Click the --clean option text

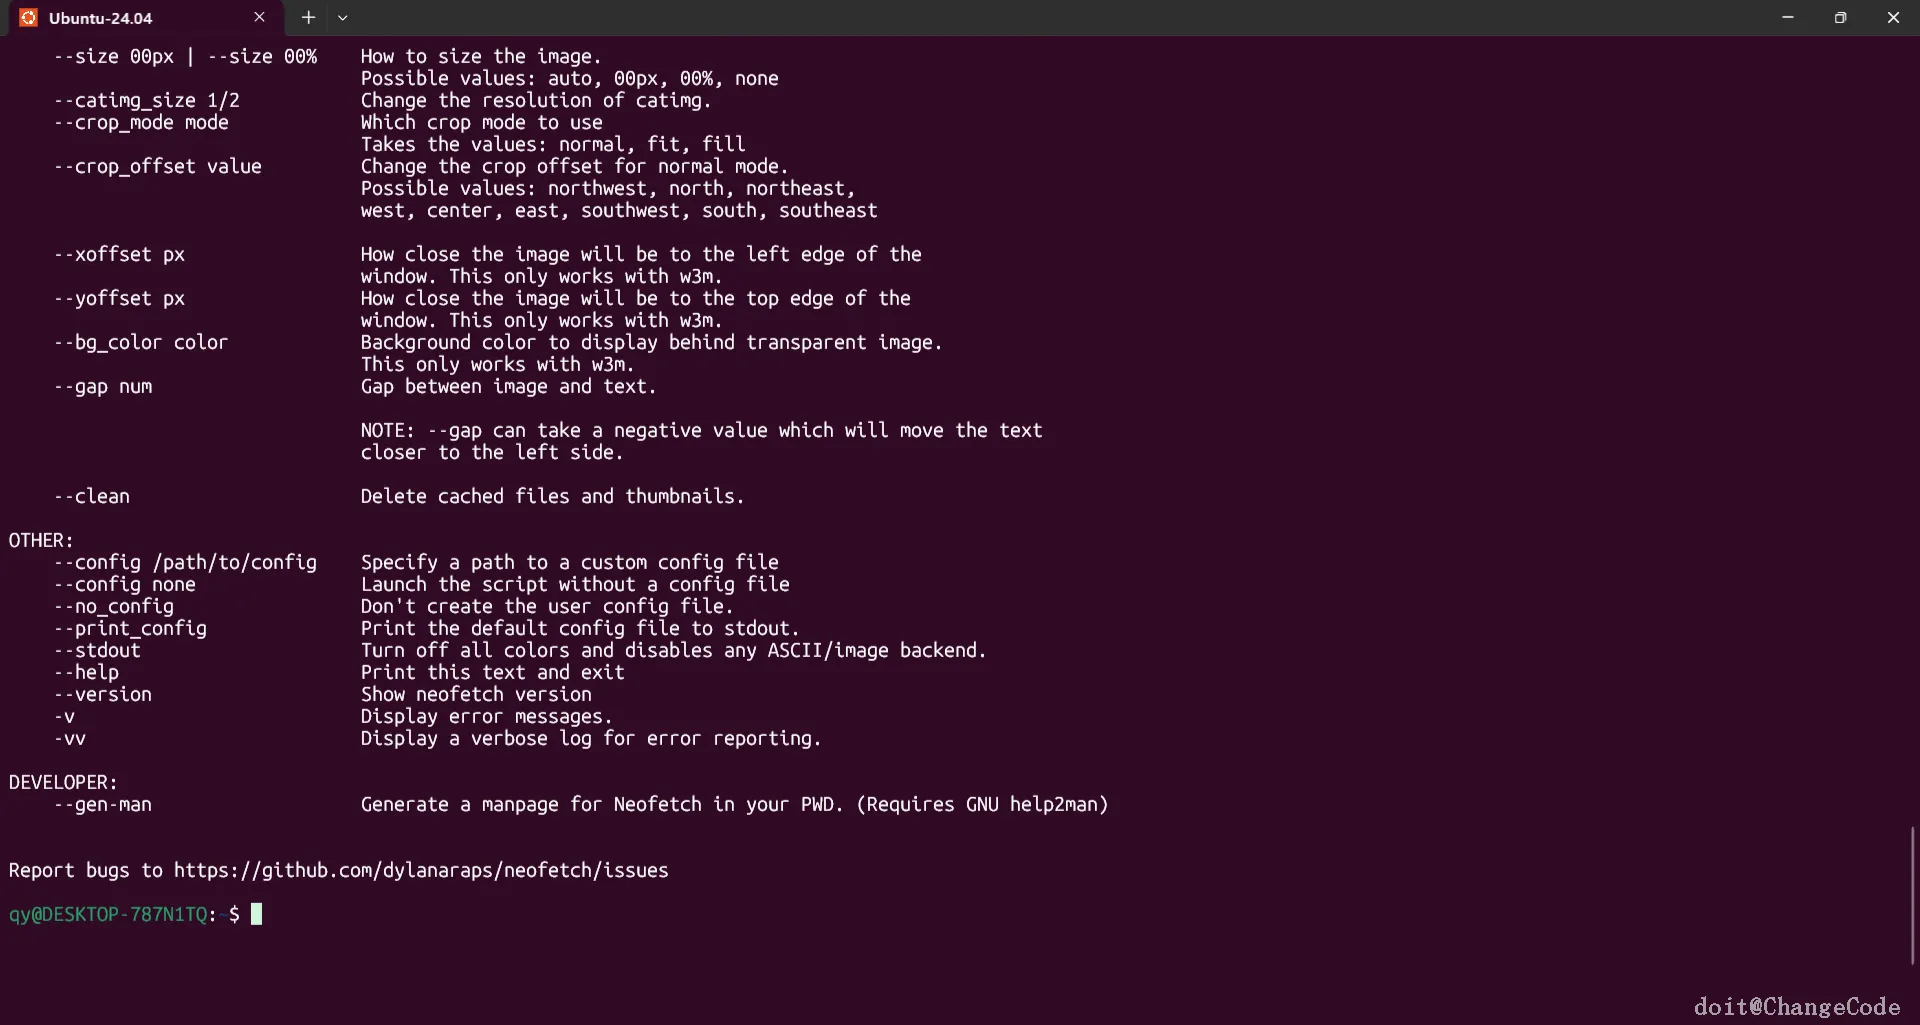coord(92,497)
